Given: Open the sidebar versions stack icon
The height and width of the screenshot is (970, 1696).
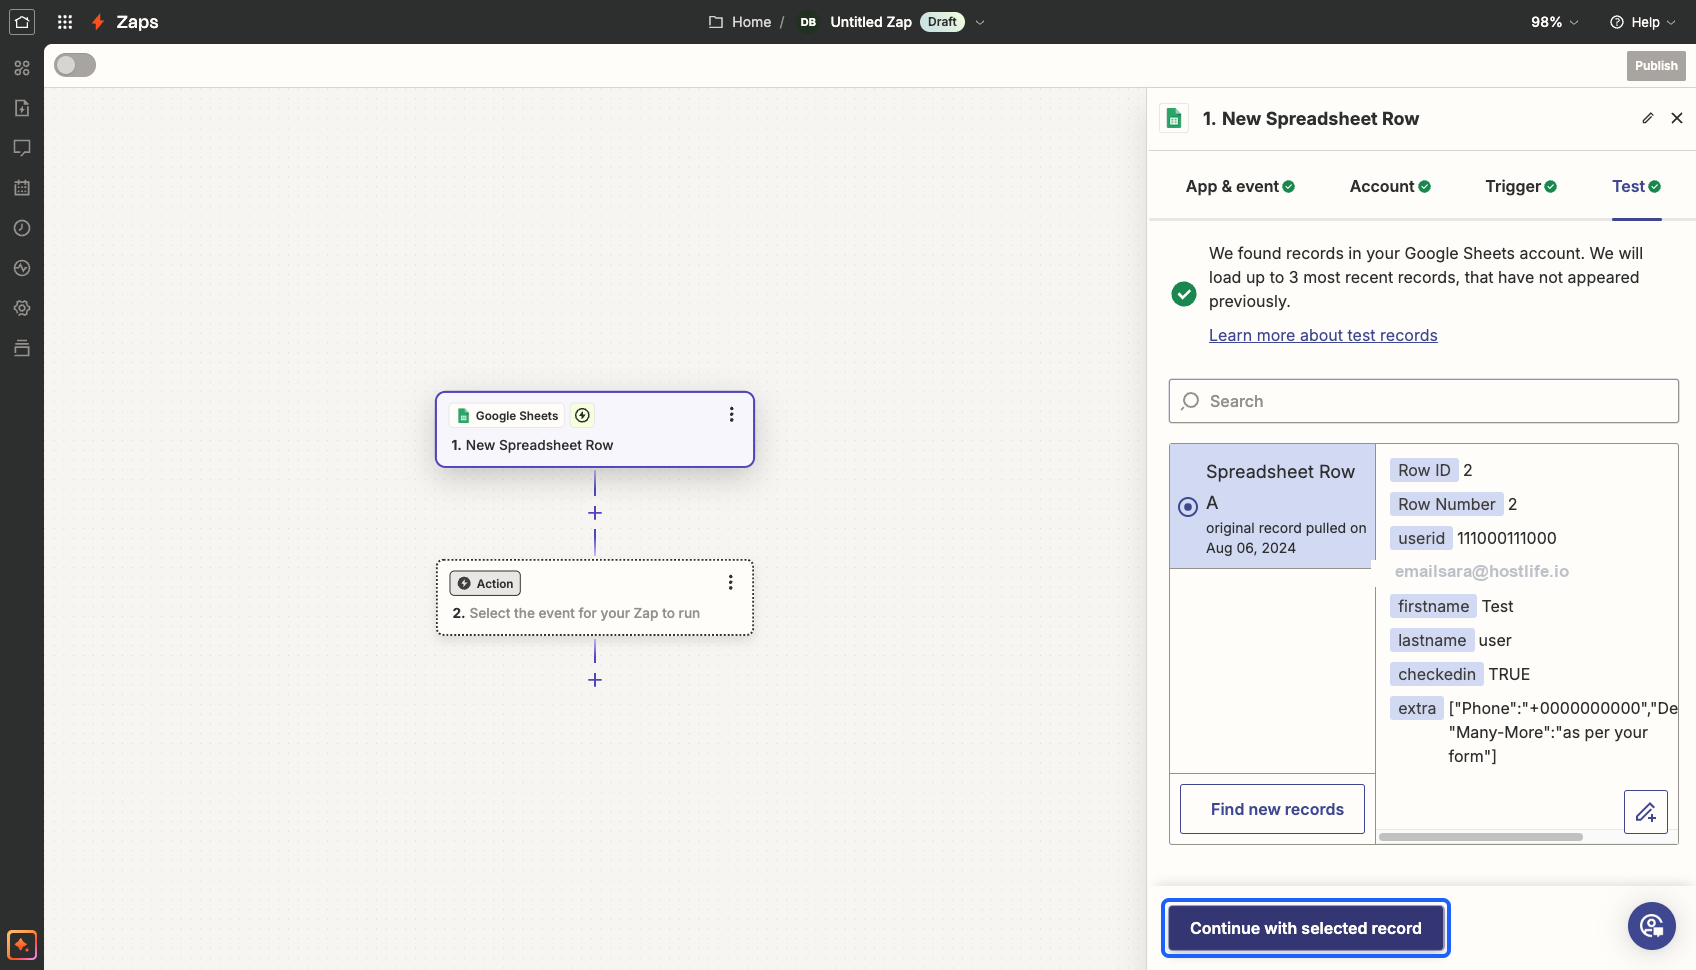Looking at the screenshot, I should pyautogui.click(x=22, y=348).
